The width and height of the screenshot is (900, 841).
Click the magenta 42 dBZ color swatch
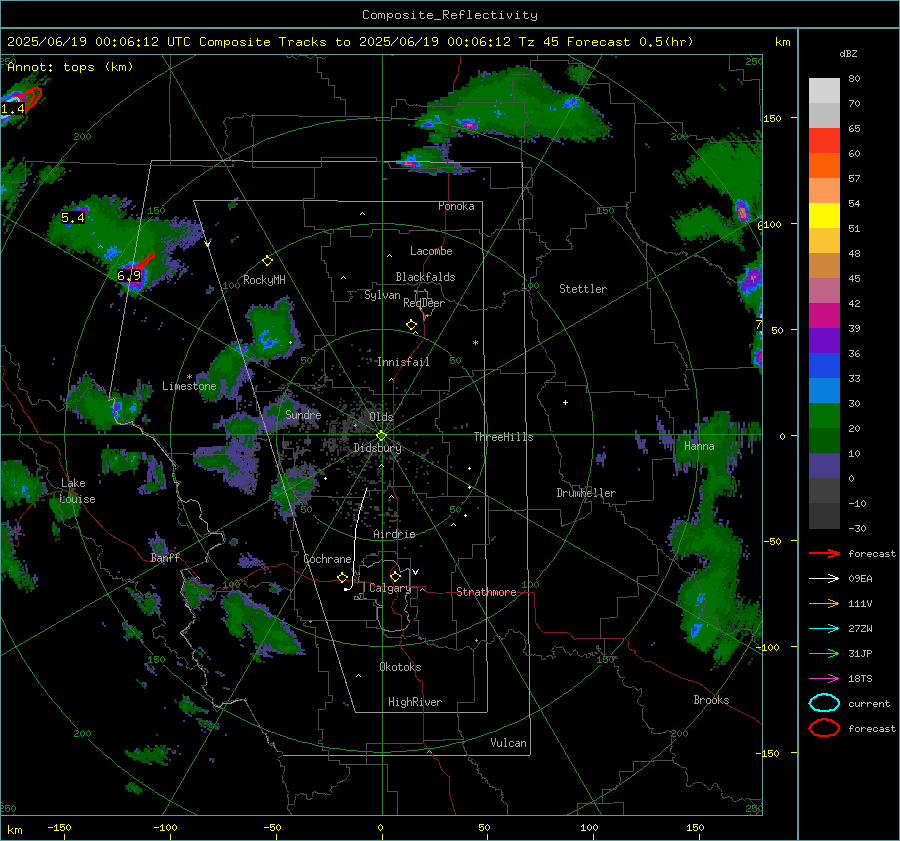click(x=824, y=316)
